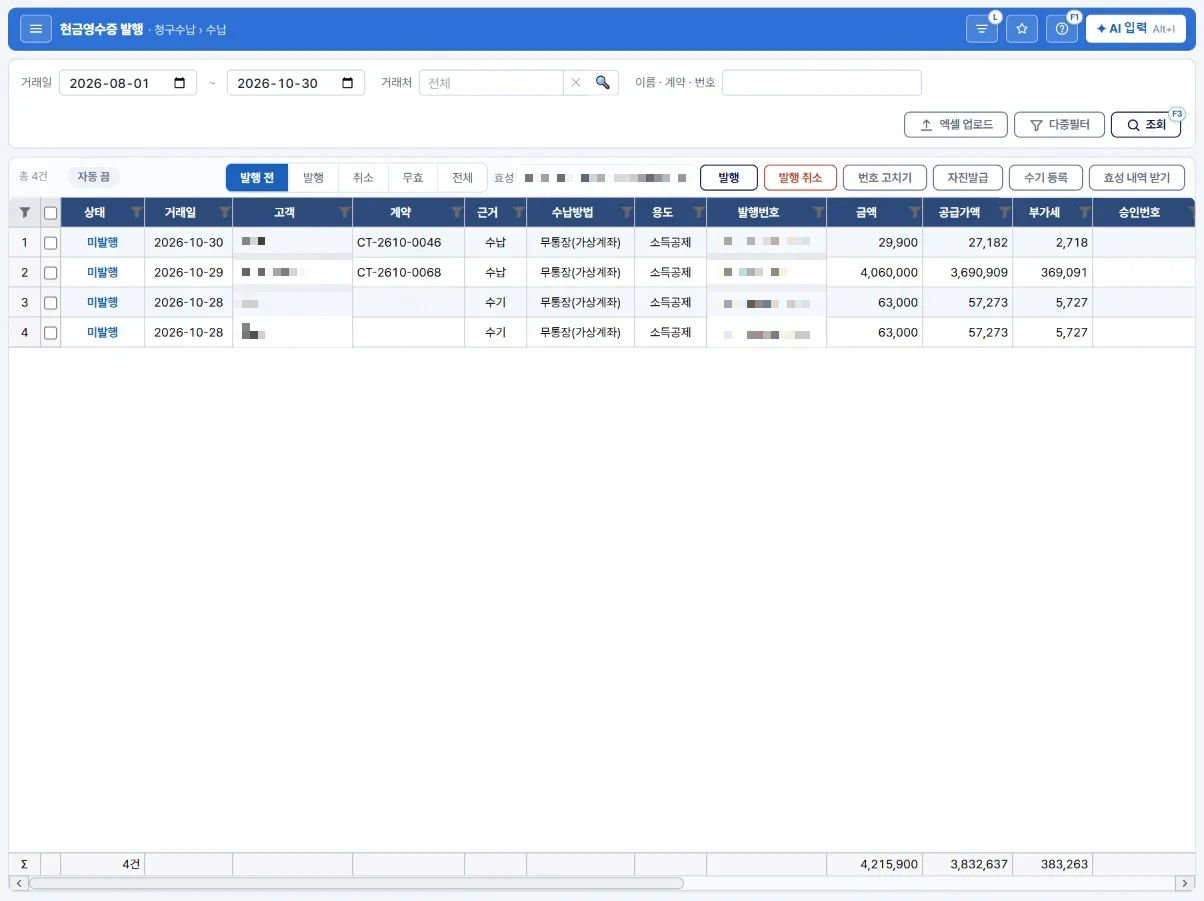Filter the 금액 column via funnel icon

pyautogui.click(x=914, y=212)
